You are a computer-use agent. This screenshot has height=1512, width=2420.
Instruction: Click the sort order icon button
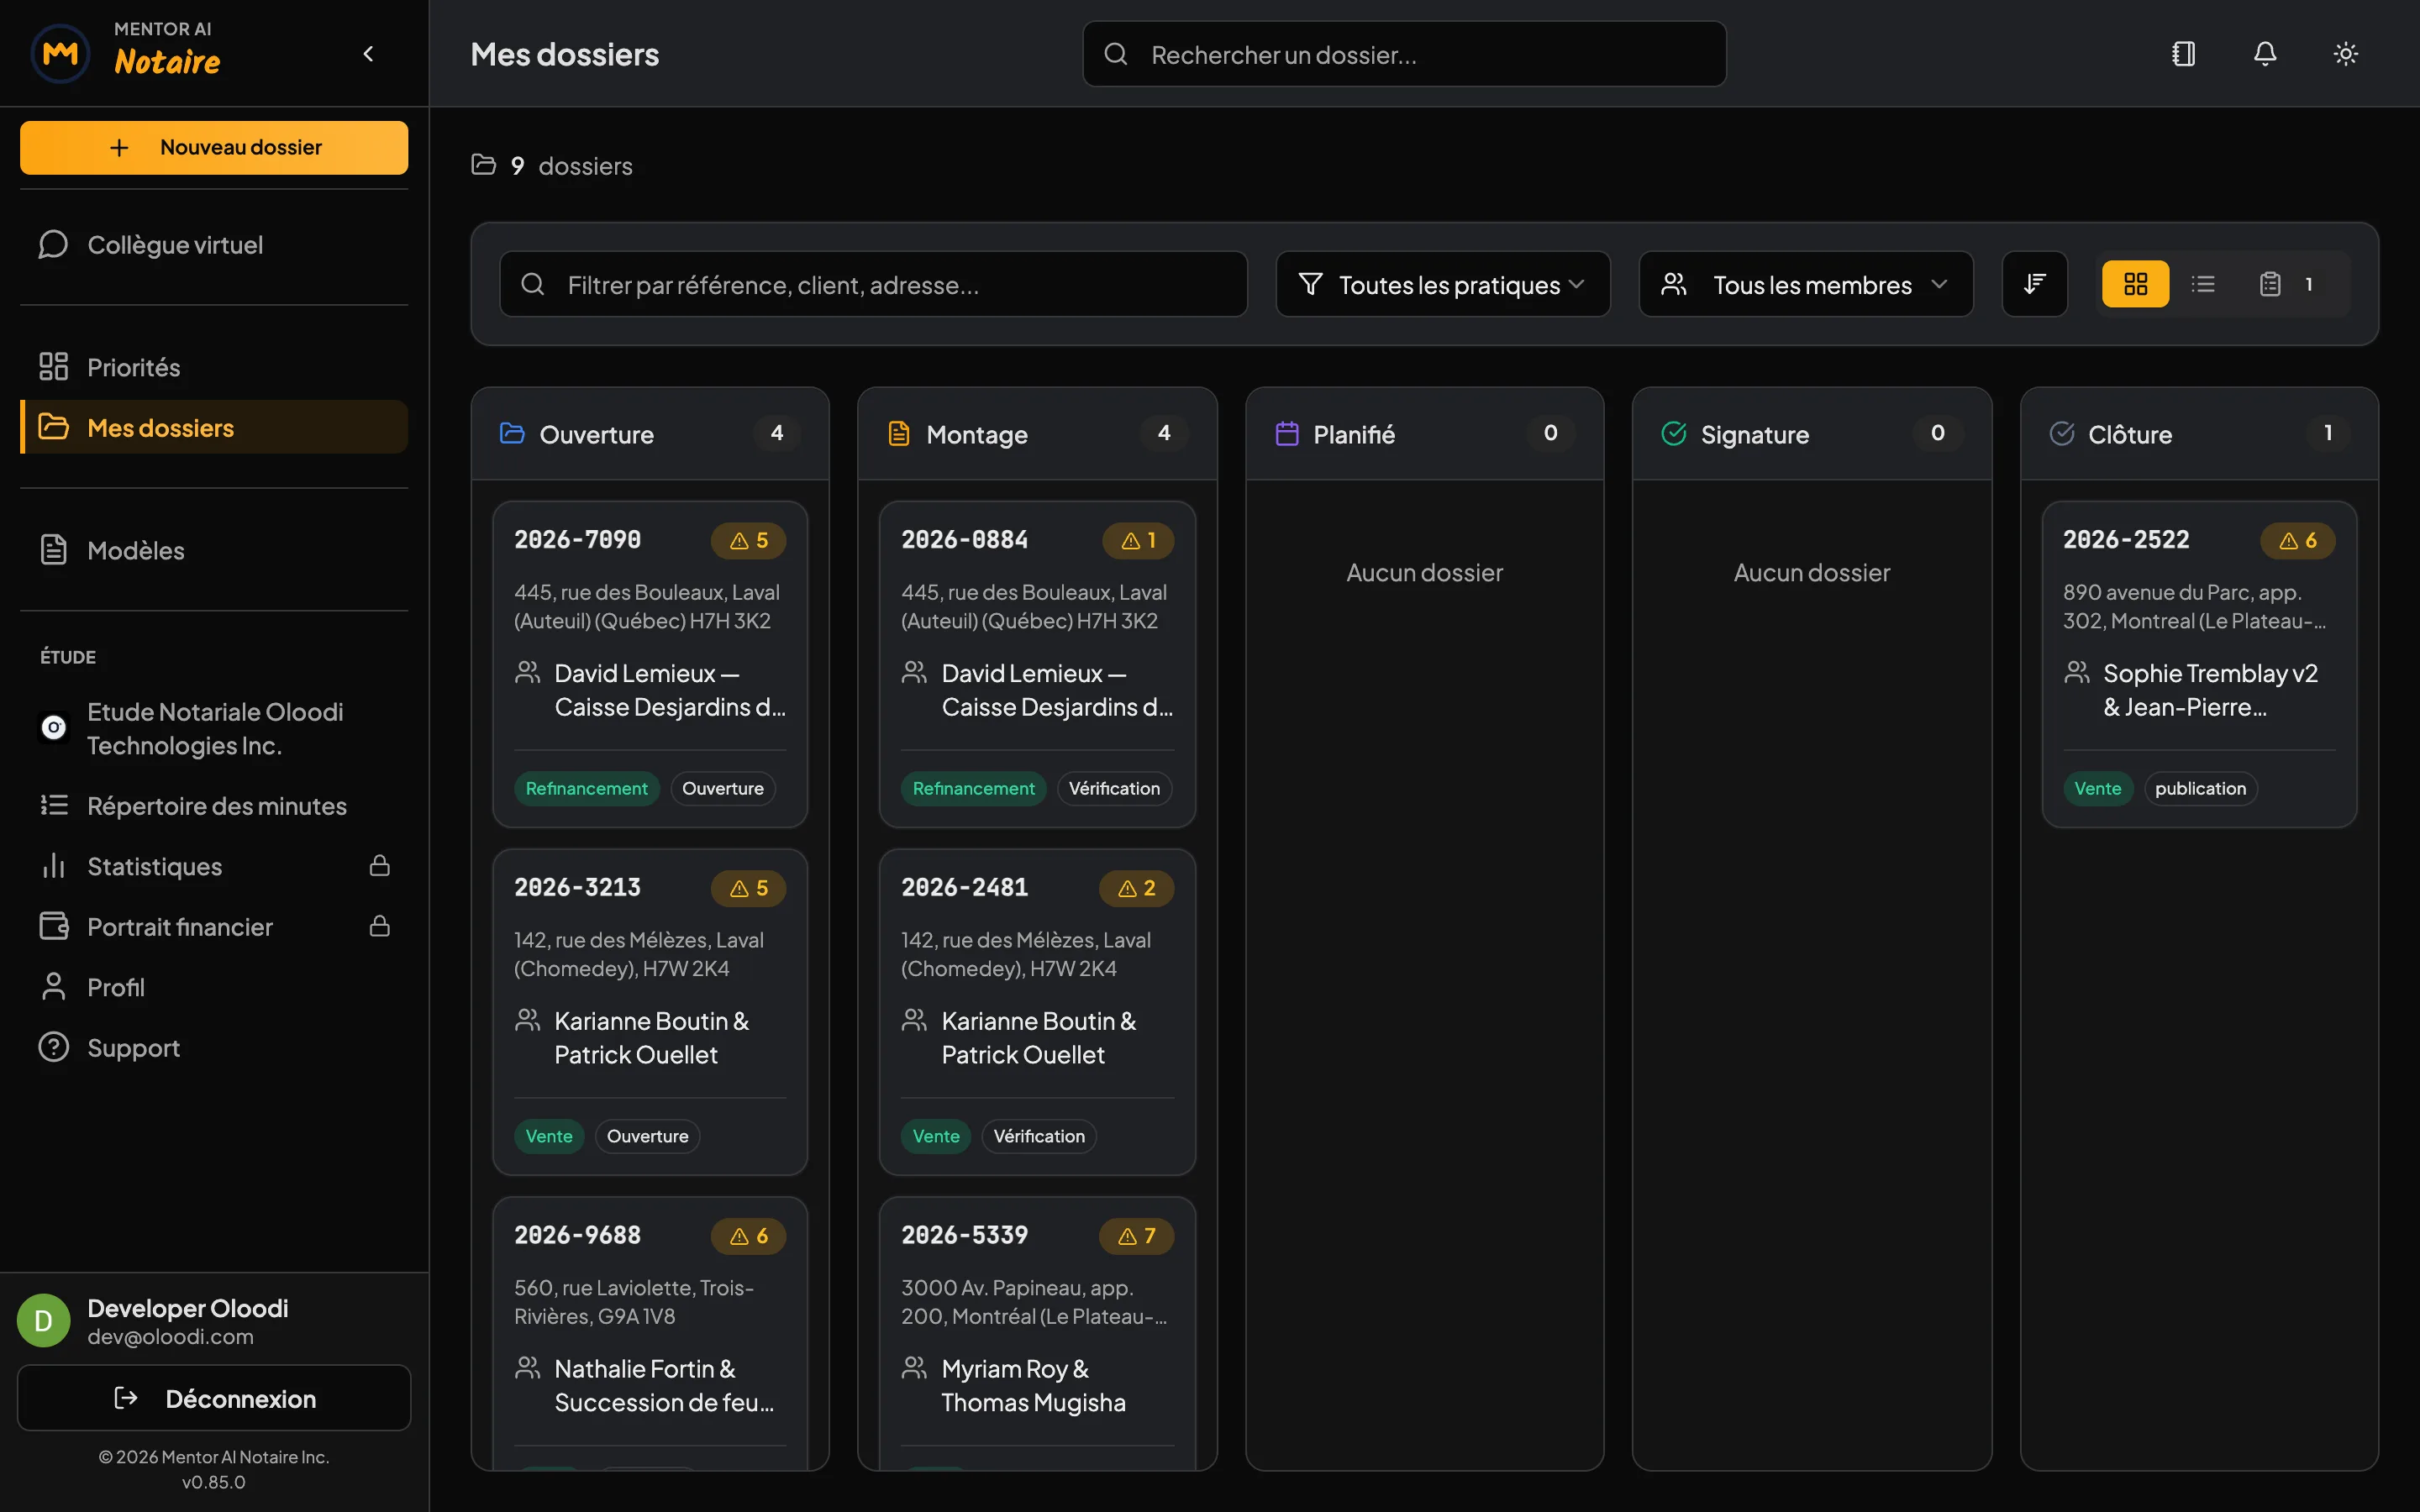[x=2035, y=284]
